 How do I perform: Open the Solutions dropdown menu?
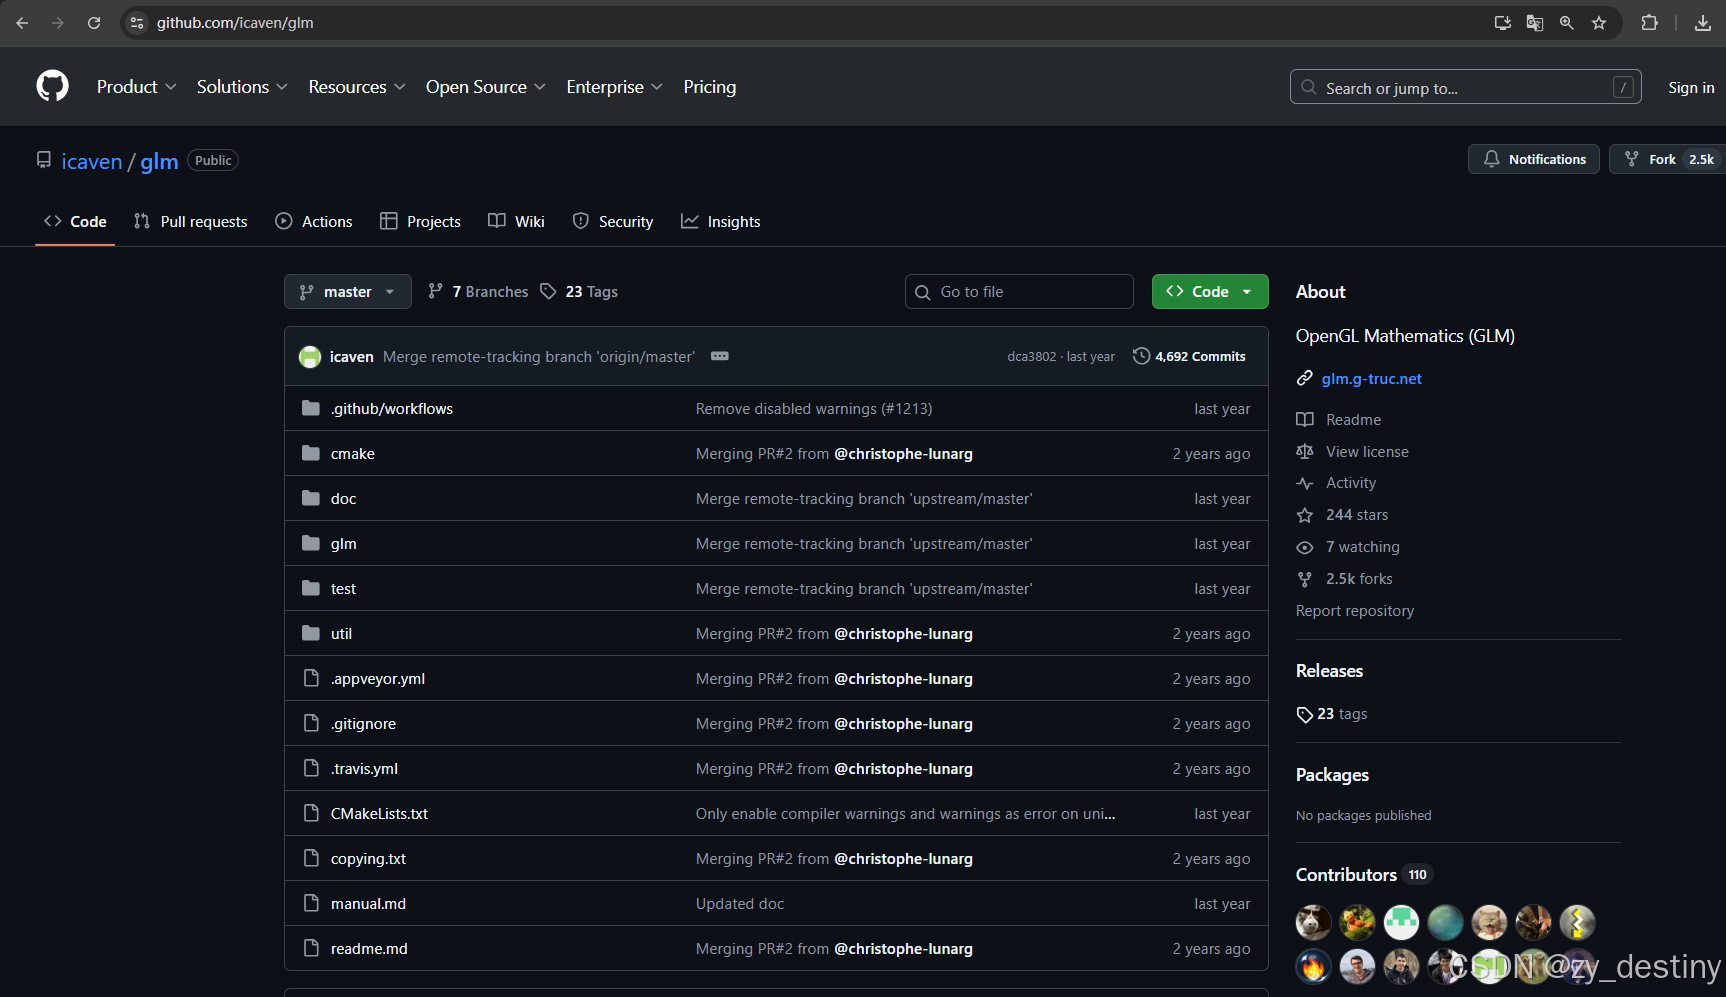click(242, 87)
